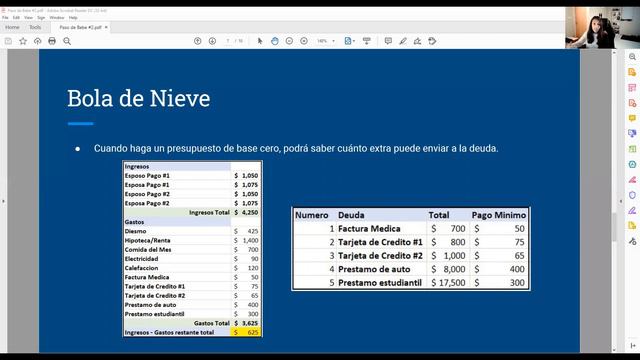Expand tools pane labels at bottom right

pos(632,346)
